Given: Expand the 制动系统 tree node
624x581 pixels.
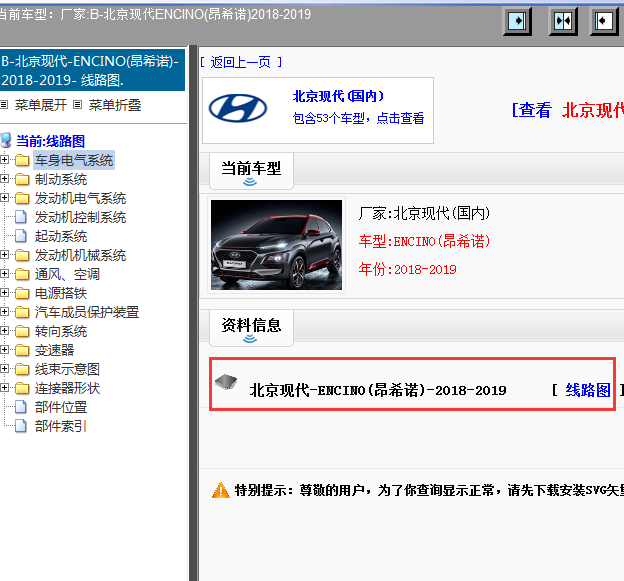Looking at the screenshot, I should 4,179.
